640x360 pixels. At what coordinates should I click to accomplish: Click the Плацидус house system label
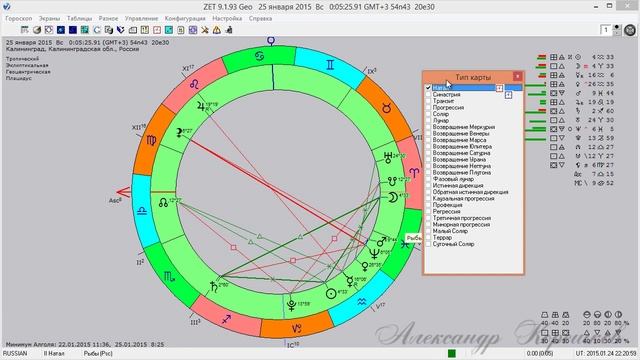[x=19, y=78]
